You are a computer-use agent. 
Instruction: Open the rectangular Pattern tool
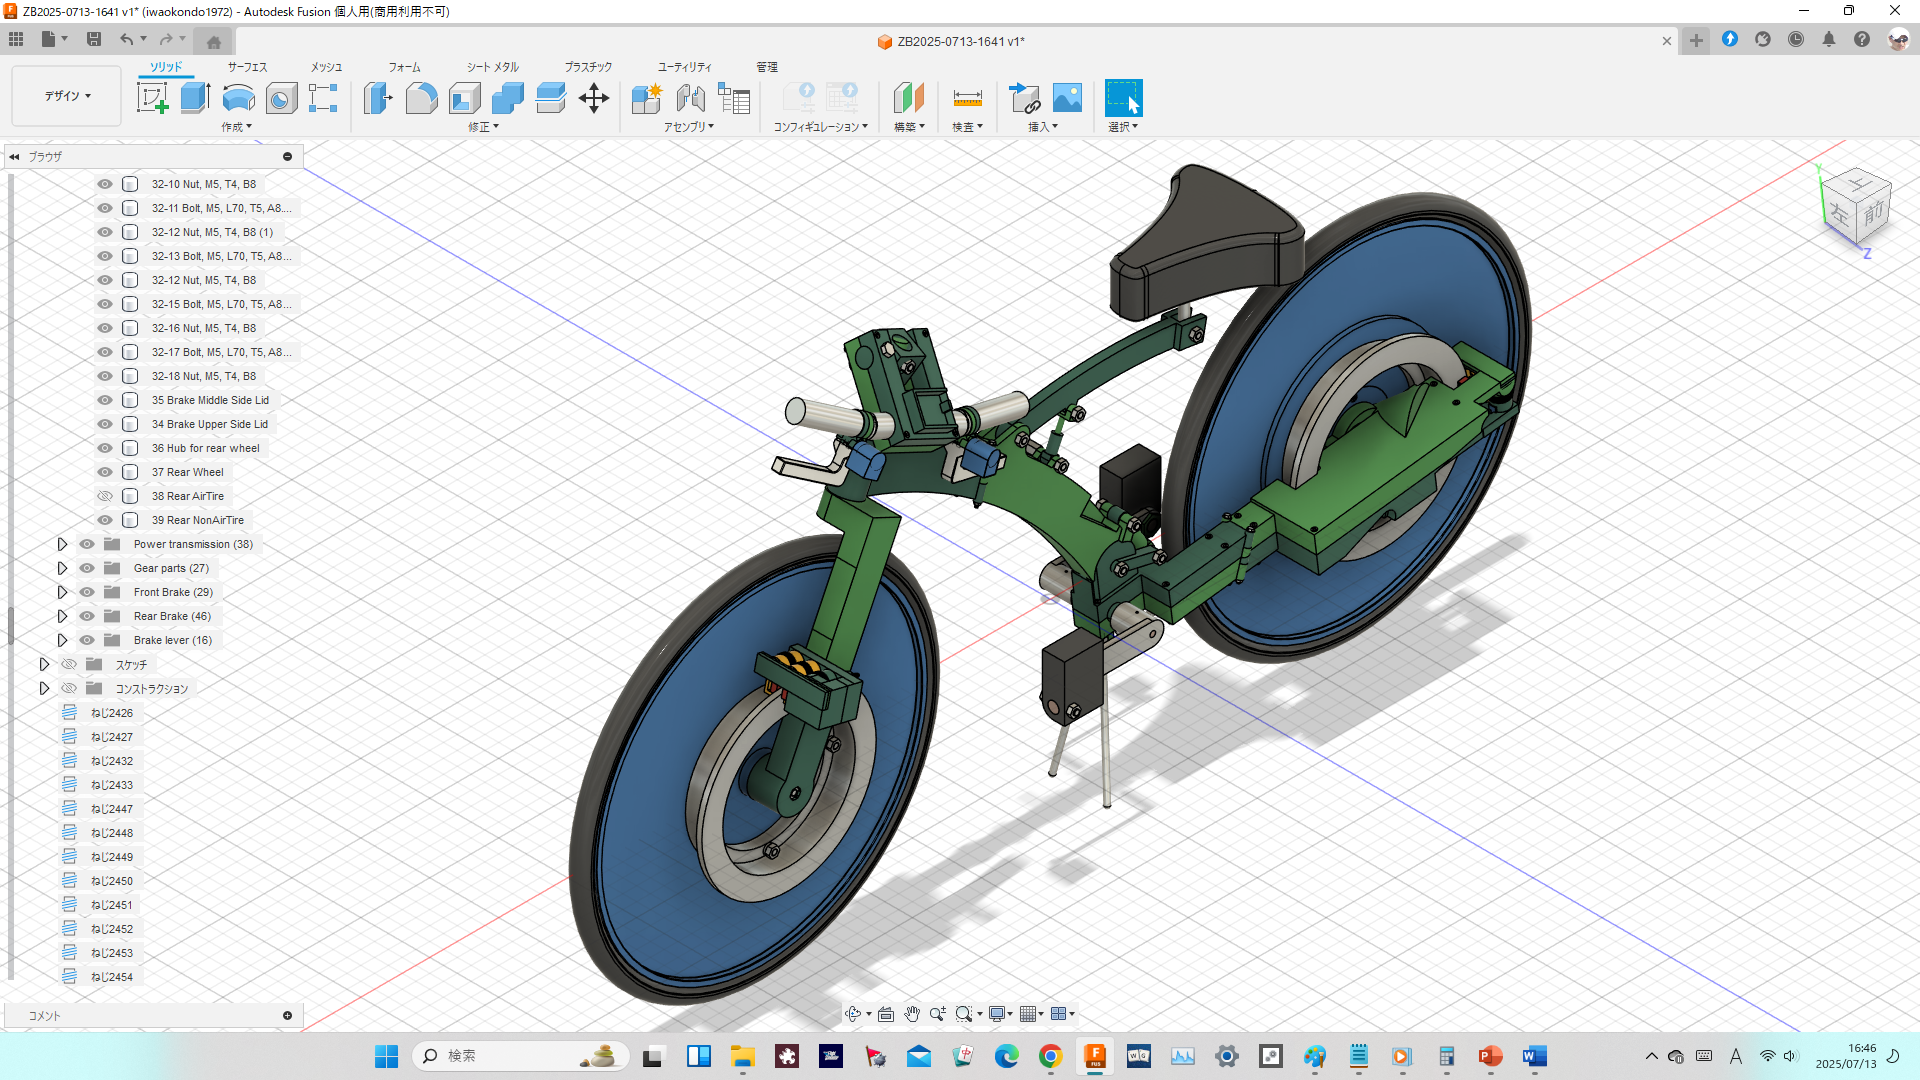323,98
